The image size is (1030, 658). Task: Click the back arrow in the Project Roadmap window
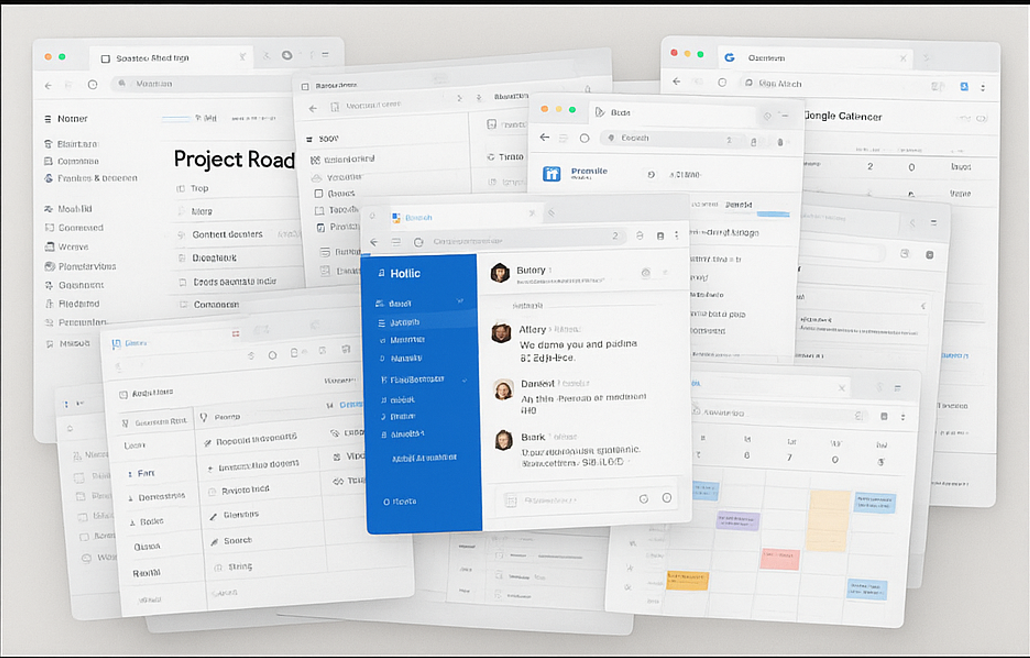(46, 85)
